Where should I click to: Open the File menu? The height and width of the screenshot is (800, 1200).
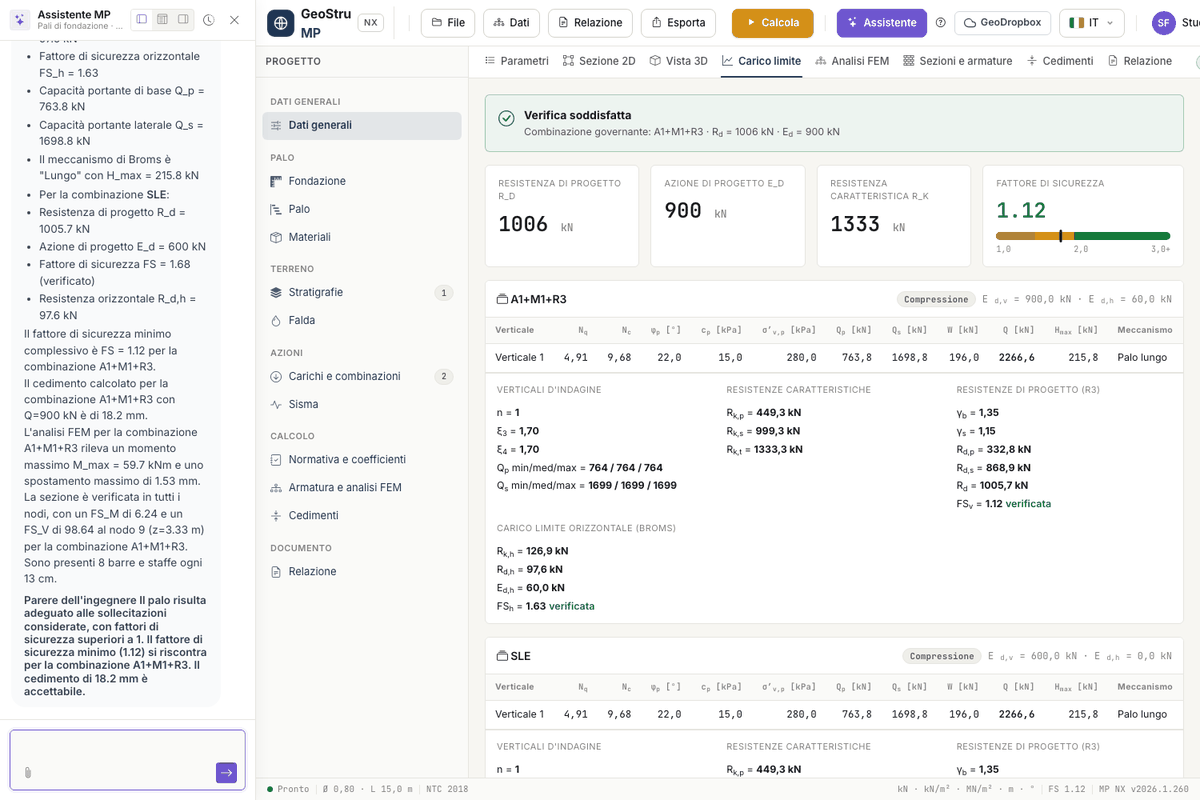point(448,23)
